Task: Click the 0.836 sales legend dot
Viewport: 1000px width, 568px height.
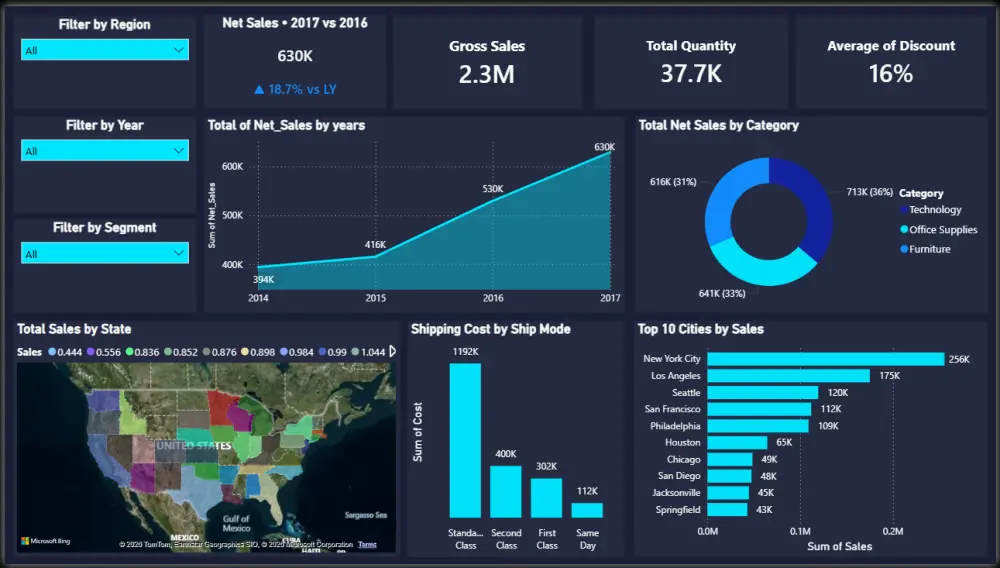Action: pos(129,351)
